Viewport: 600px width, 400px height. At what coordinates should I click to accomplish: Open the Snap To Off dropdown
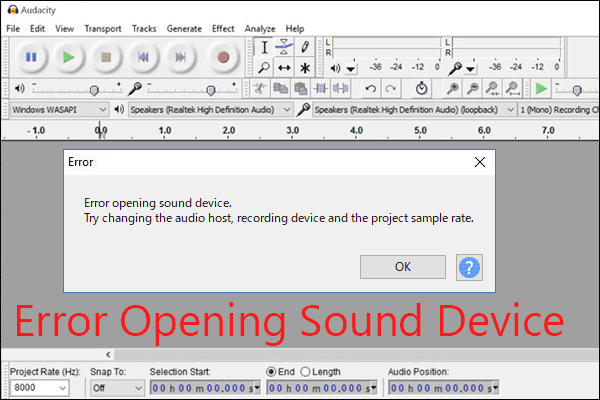[117, 388]
